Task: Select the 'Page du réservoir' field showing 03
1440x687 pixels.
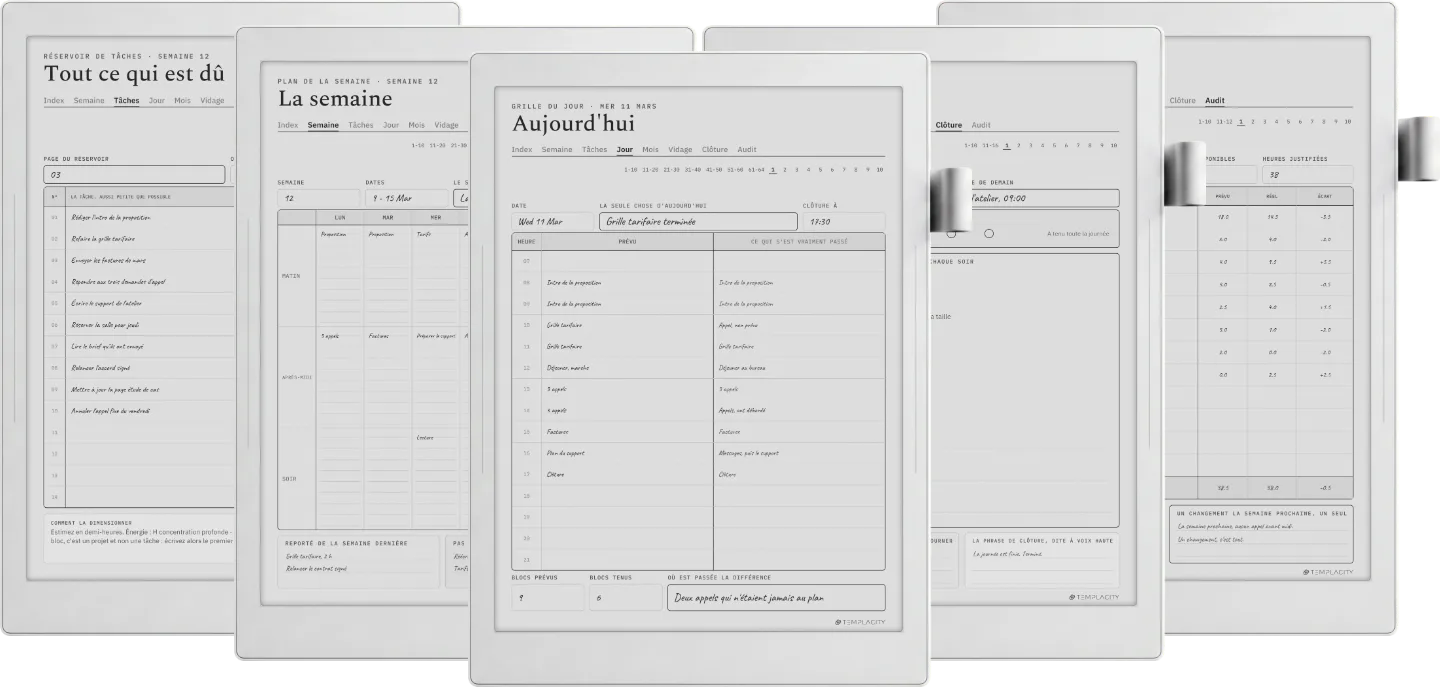Action: [134, 175]
